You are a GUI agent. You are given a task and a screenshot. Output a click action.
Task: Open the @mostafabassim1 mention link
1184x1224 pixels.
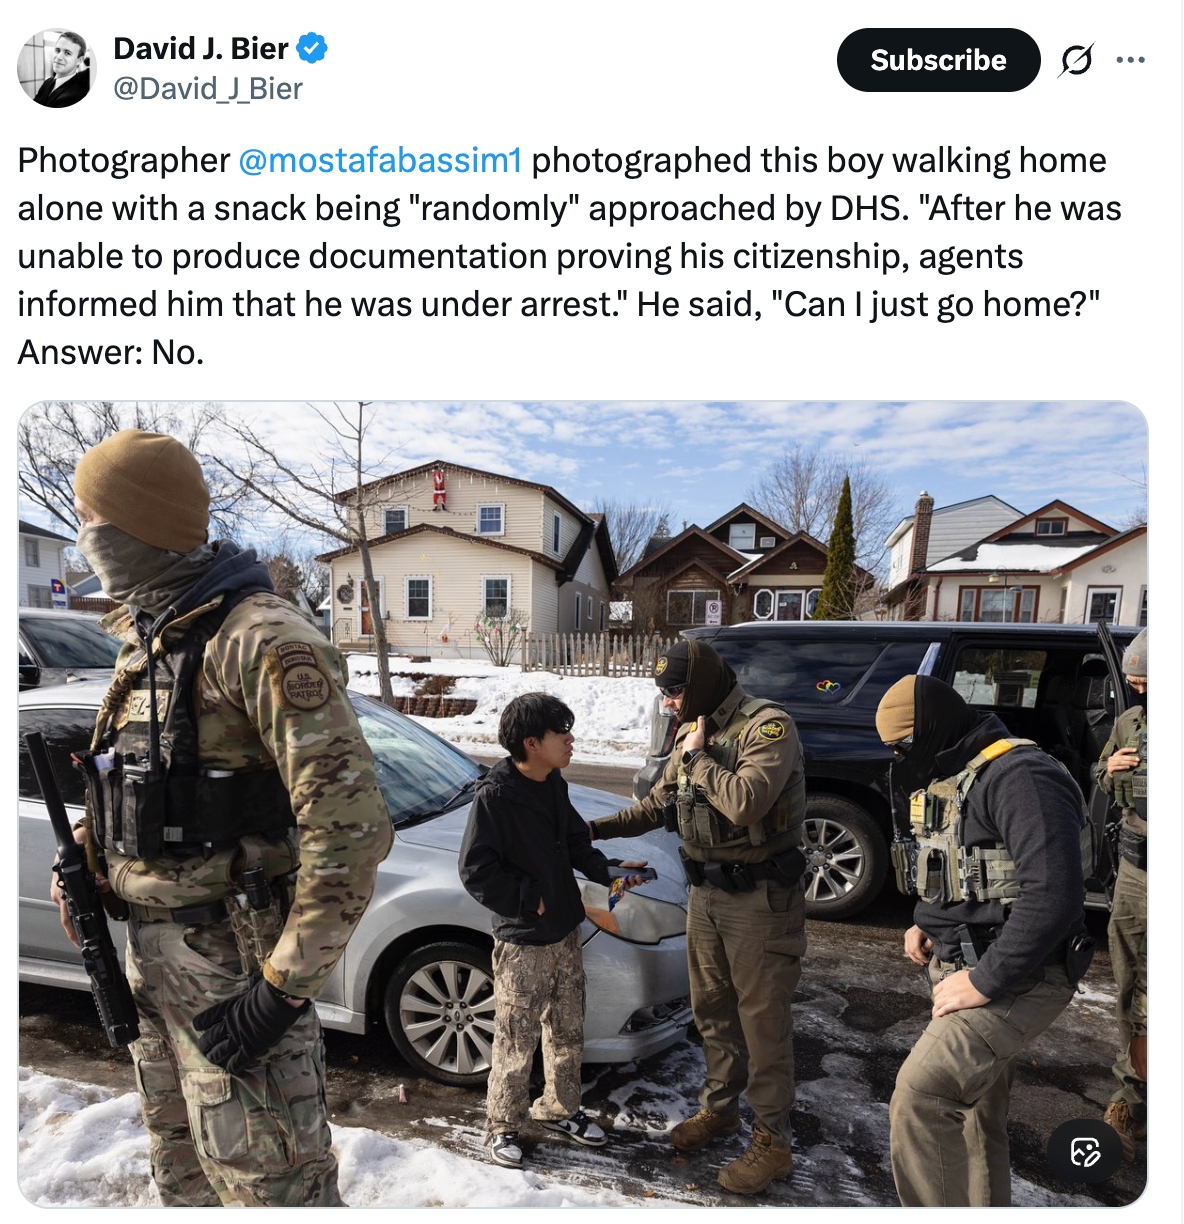click(380, 160)
